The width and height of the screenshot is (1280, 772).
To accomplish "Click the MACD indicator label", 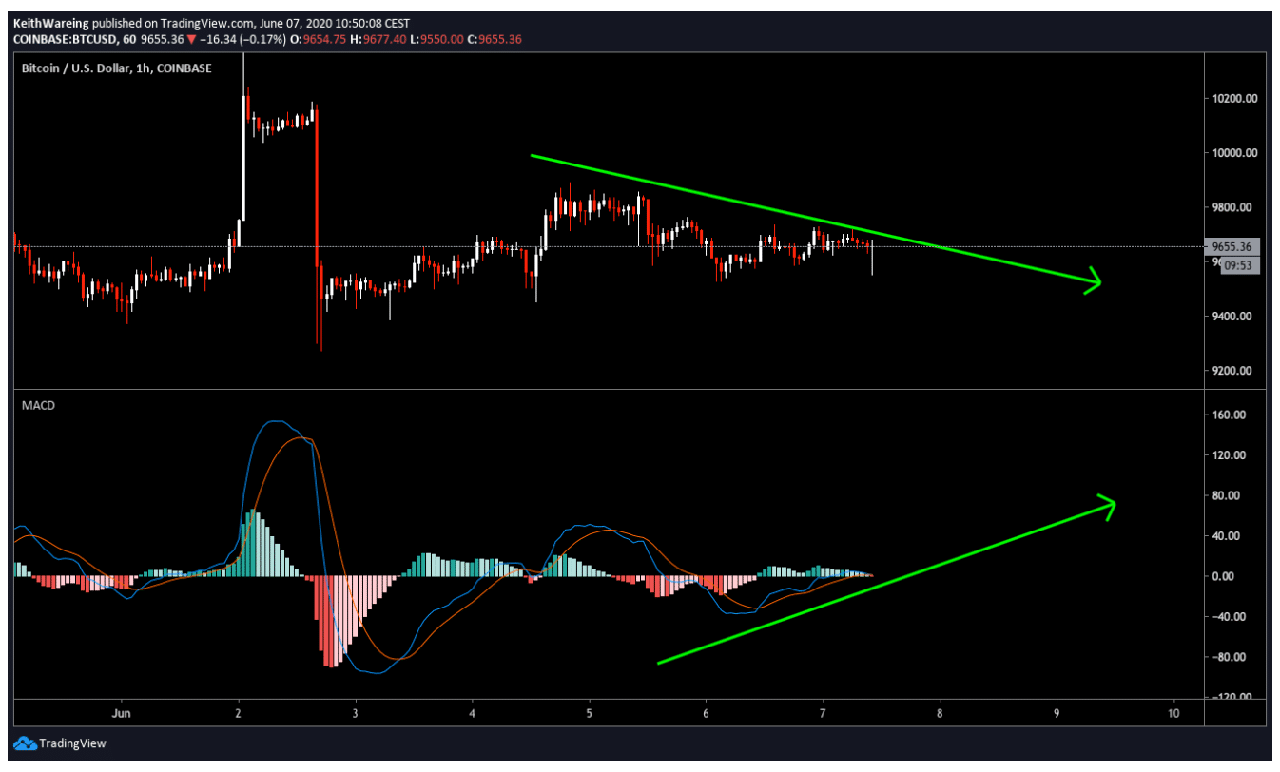I will click(x=38, y=405).
